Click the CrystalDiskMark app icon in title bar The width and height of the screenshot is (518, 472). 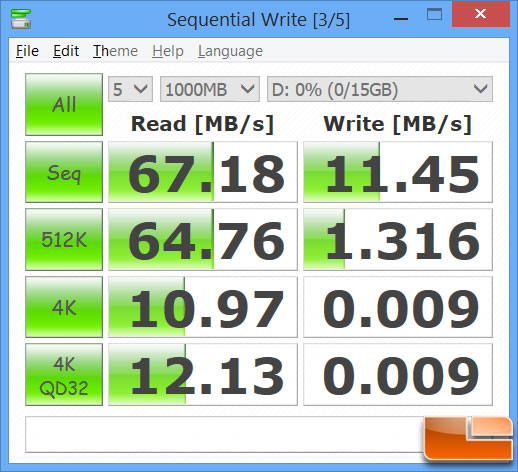[x=21, y=18]
